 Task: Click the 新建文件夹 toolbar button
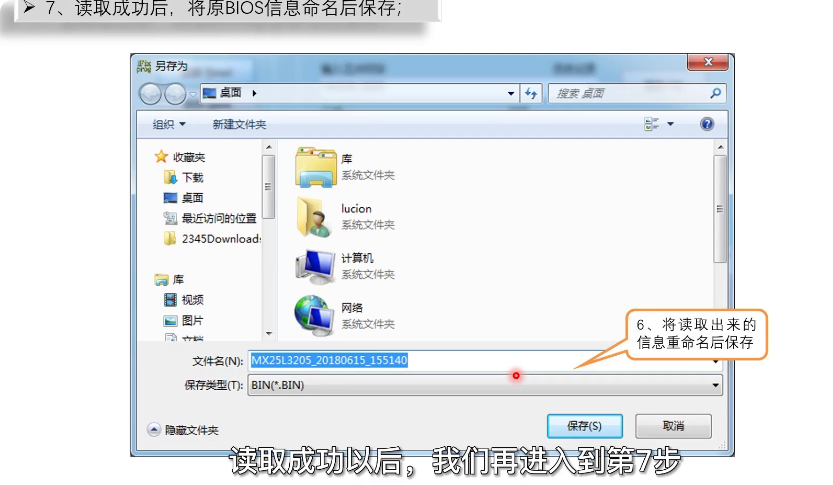tap(239, 124)
